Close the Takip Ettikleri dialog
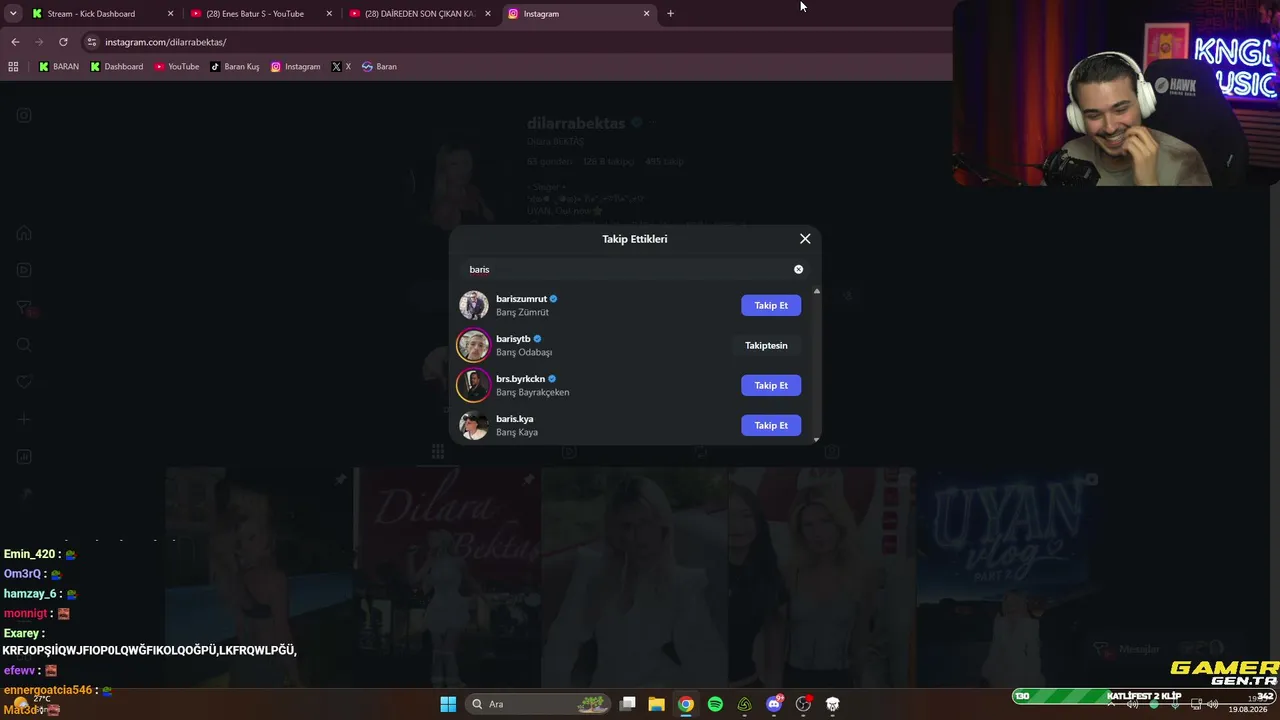 [x=805, y=239]
